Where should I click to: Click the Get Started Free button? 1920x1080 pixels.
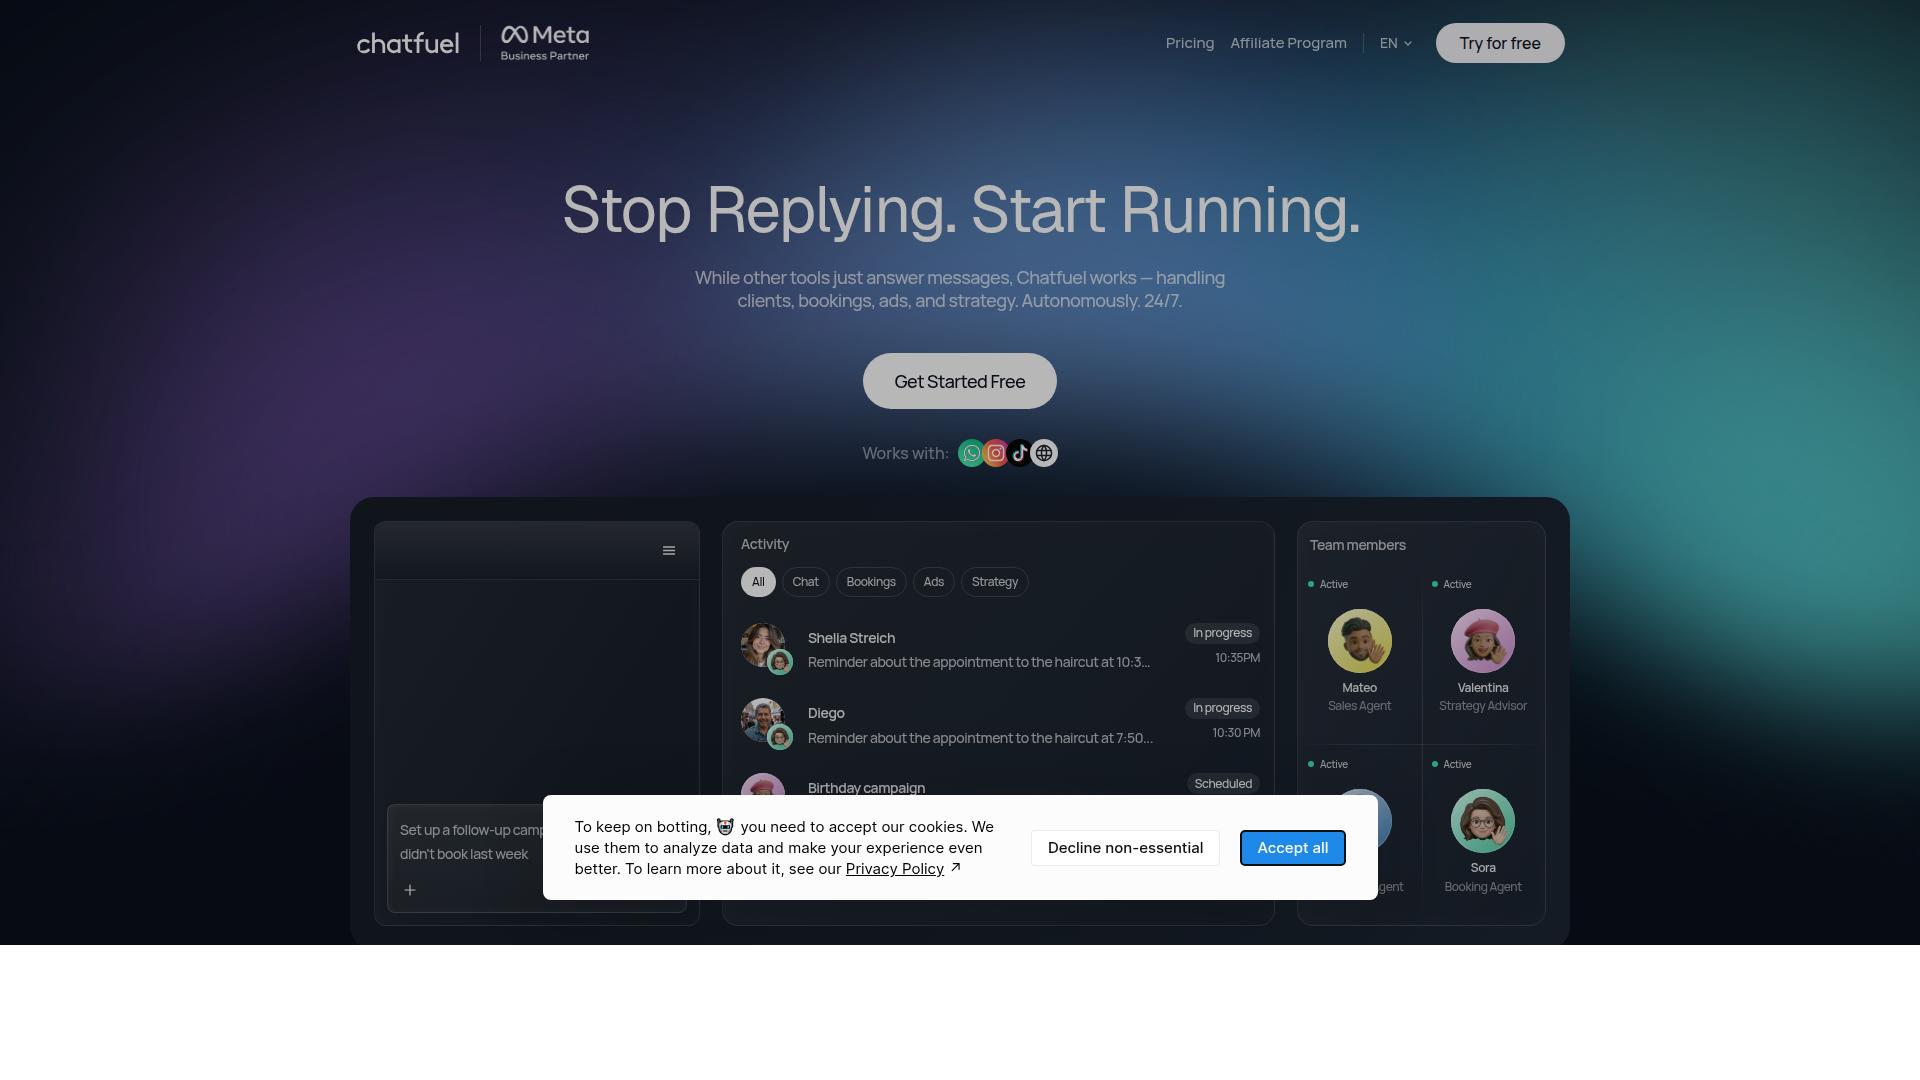pyautogui.click(x=960, y=381)
